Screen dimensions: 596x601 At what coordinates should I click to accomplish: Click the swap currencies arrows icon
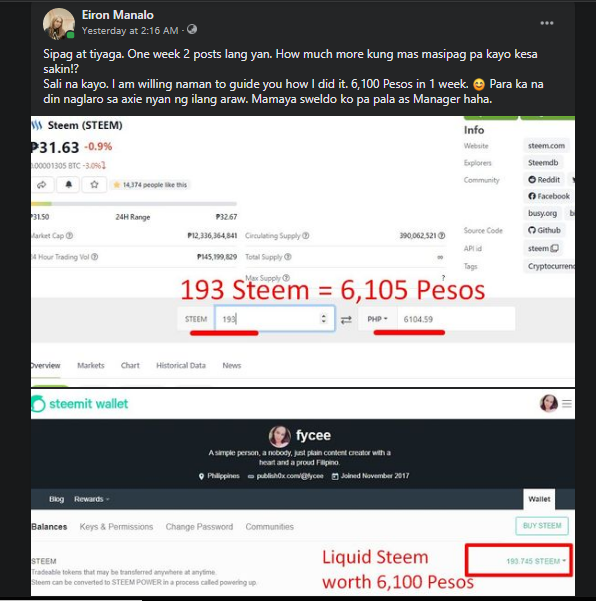(346, 319)
